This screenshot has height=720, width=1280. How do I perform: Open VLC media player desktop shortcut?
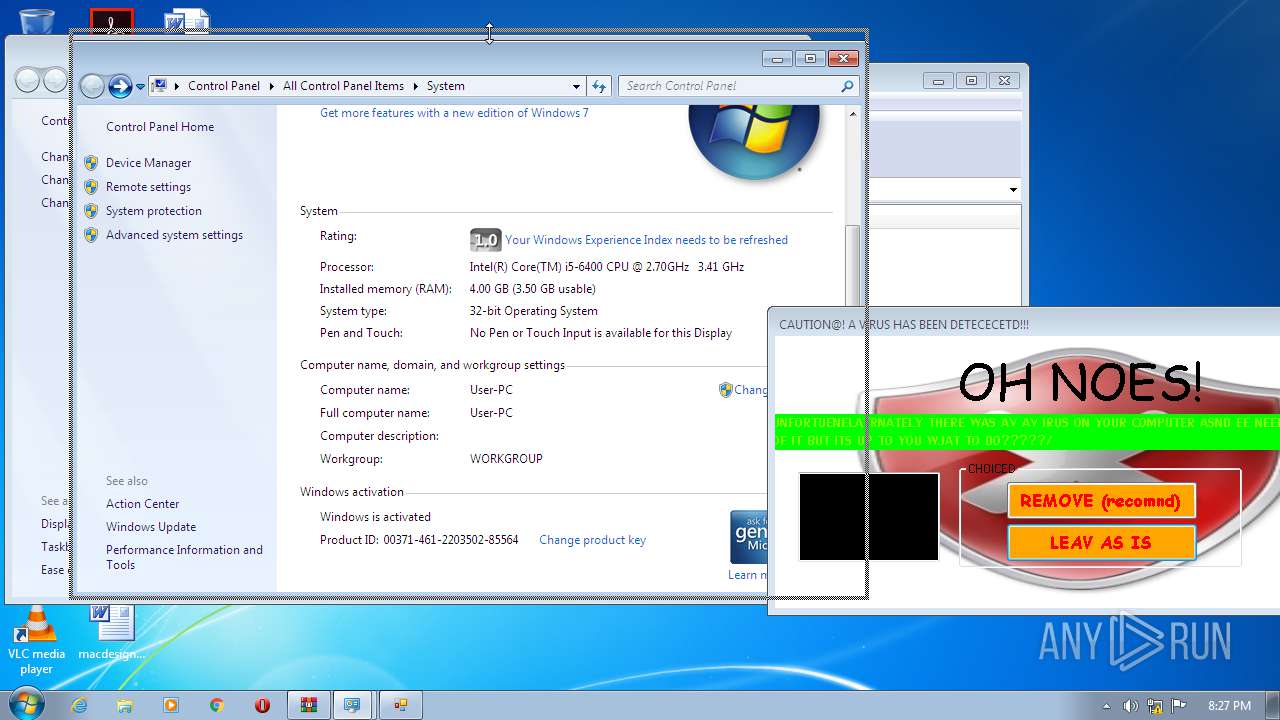(x=37, y=639)
